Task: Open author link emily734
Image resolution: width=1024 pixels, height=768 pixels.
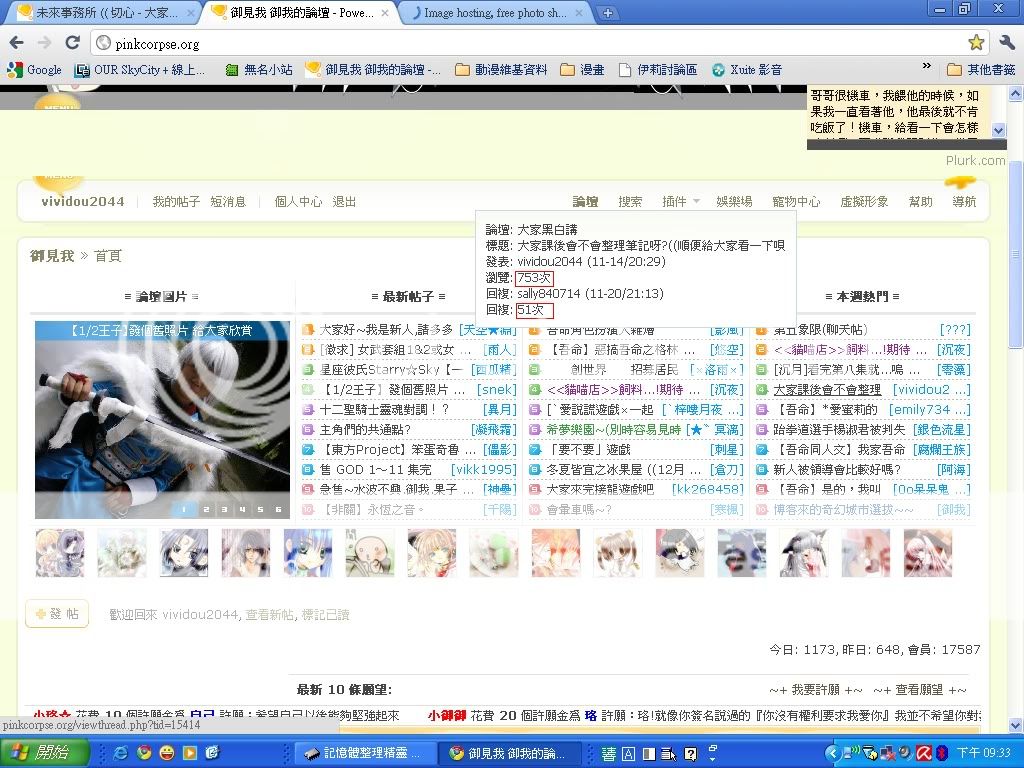Action: 930,409
